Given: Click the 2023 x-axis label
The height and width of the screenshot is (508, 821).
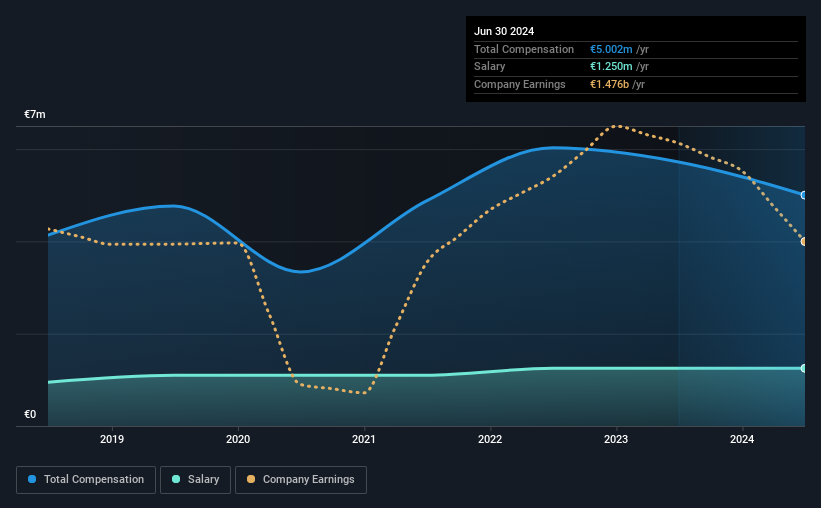Looking at the screenshot, I should pyautogui.click(x=616, y=439).
